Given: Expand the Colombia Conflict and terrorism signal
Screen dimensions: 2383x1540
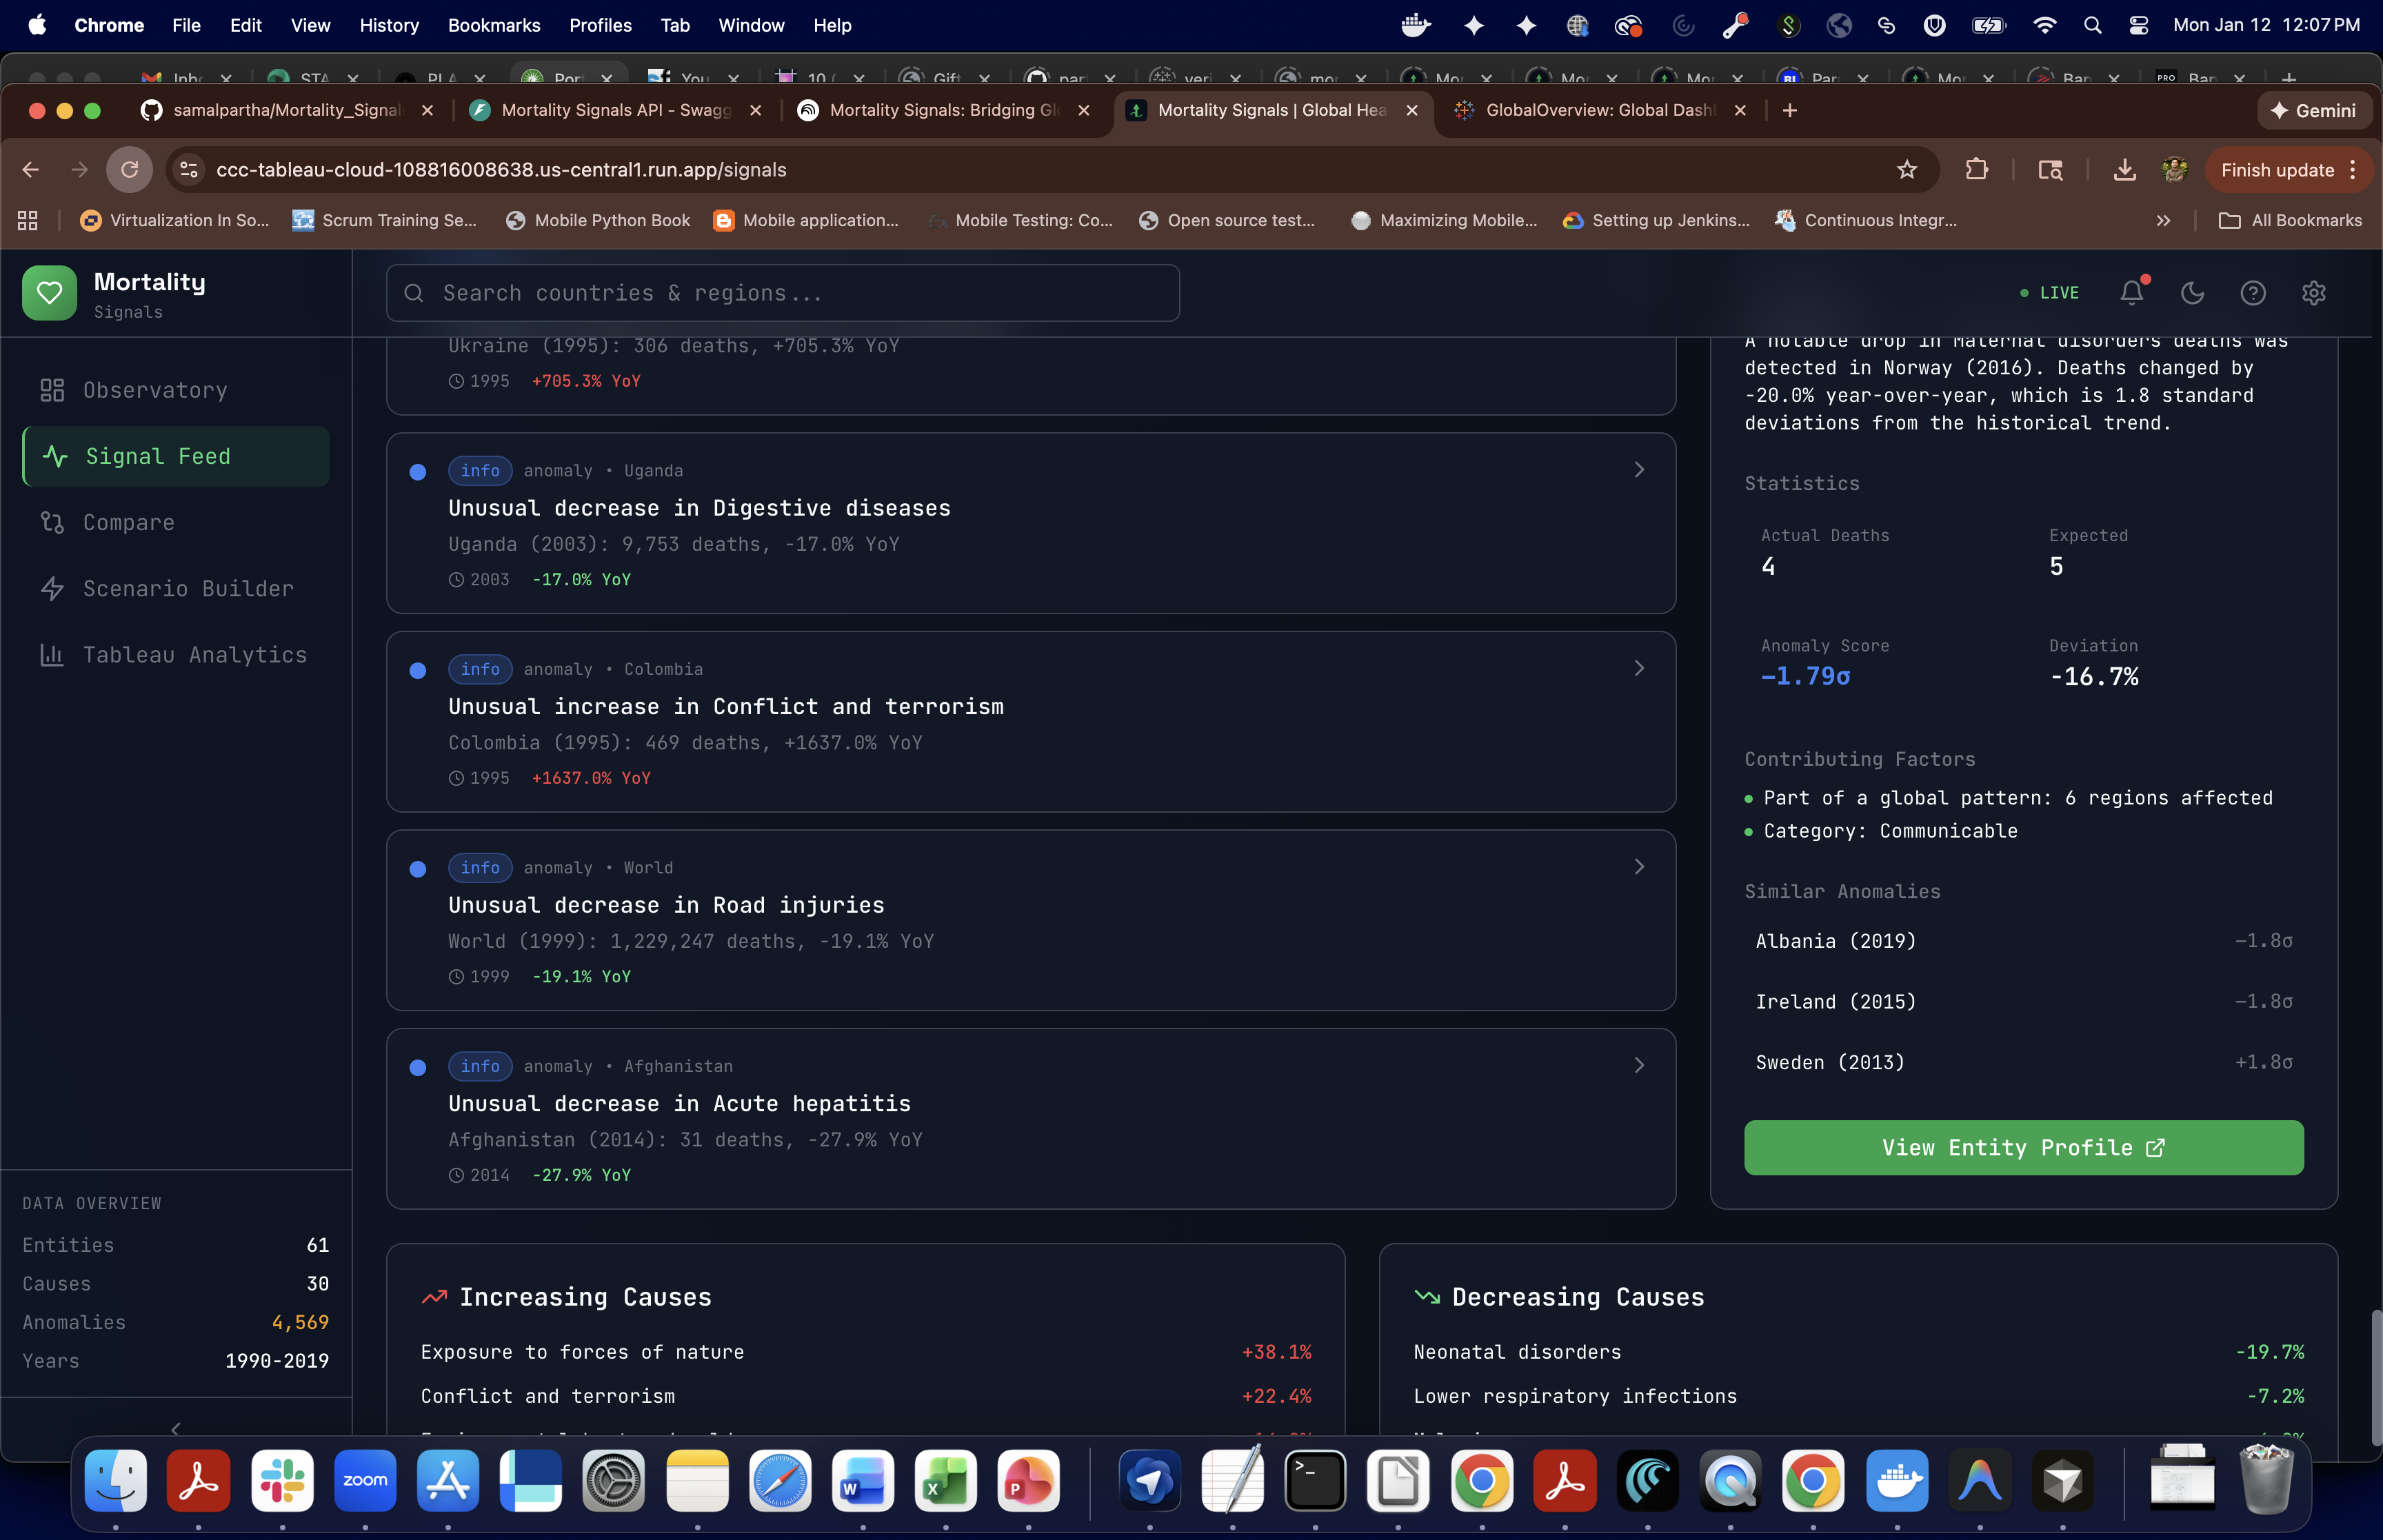Looking at the screenshot, I should pos(1638,668).
